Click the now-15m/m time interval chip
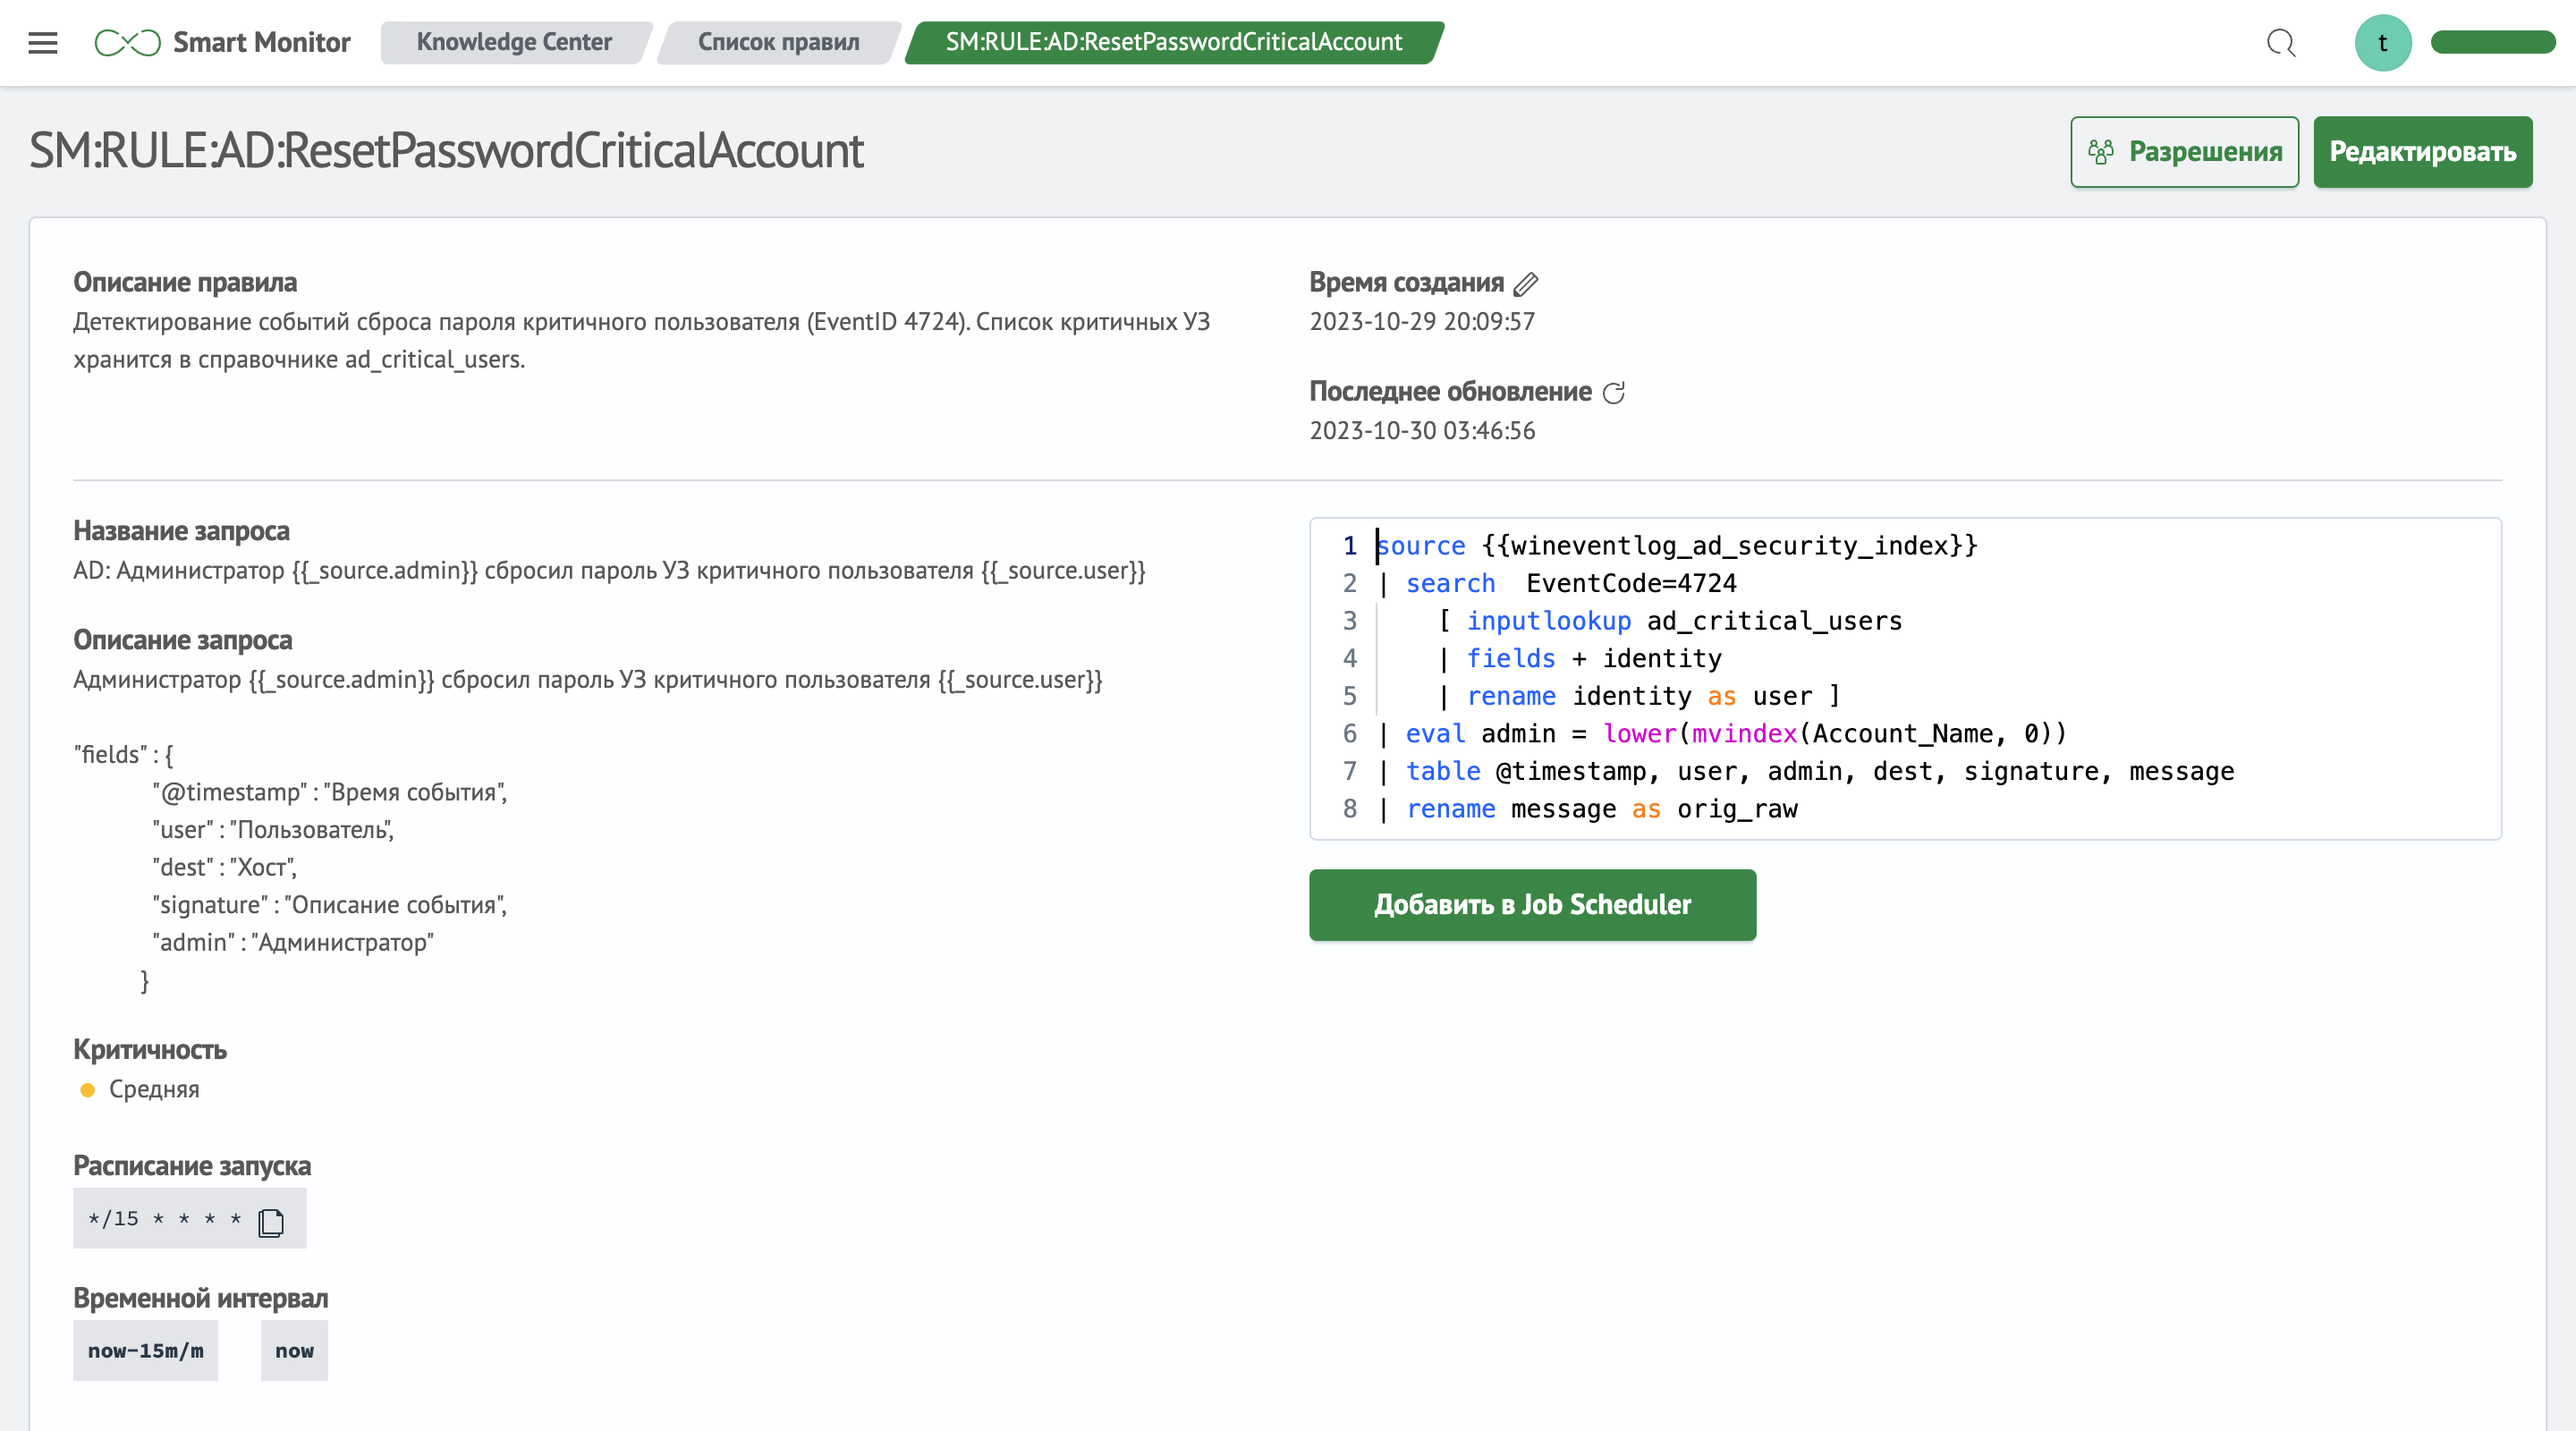This screenshot has height=1431, width=2576. coord(145,1350)
